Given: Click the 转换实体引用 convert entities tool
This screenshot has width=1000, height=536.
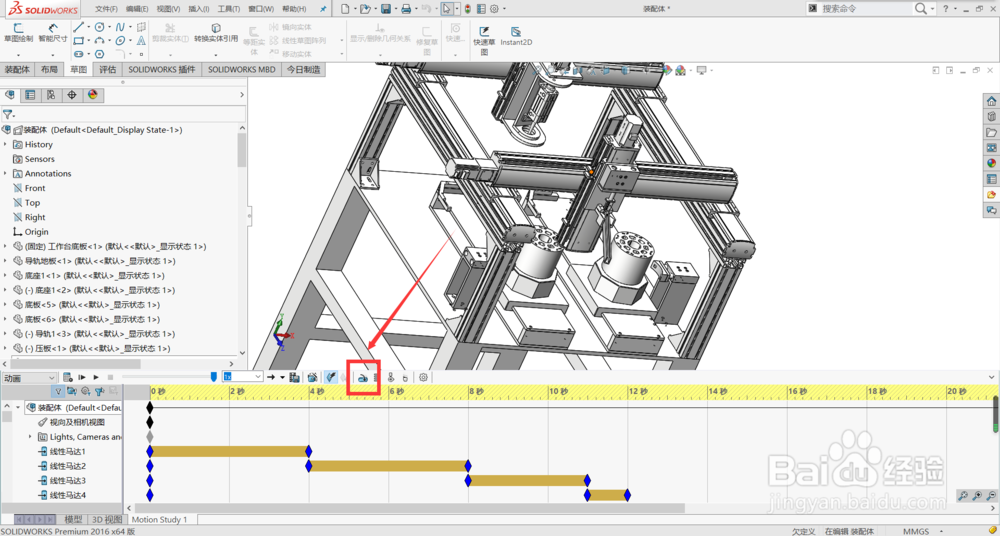Looking at the screenshot, I should pos(216,33).
